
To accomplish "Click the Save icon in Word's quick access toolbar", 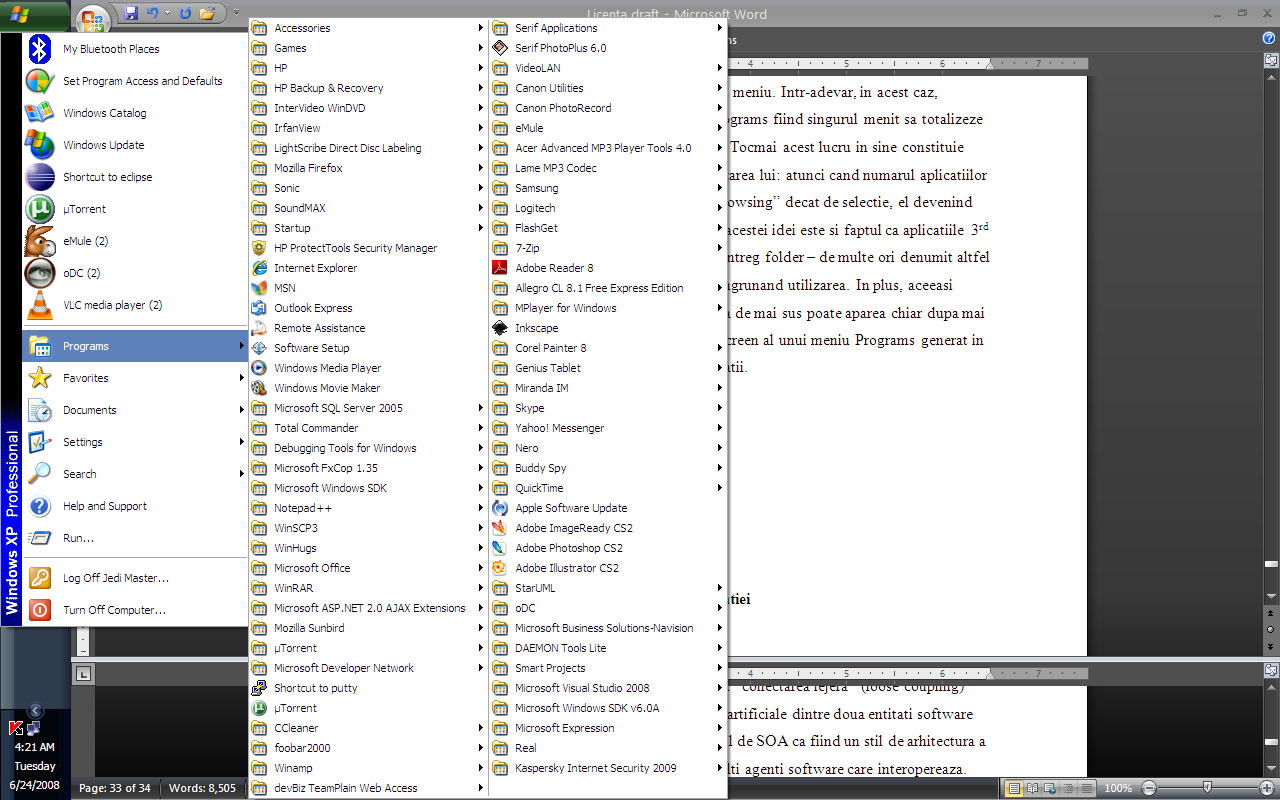I will 132,14.
